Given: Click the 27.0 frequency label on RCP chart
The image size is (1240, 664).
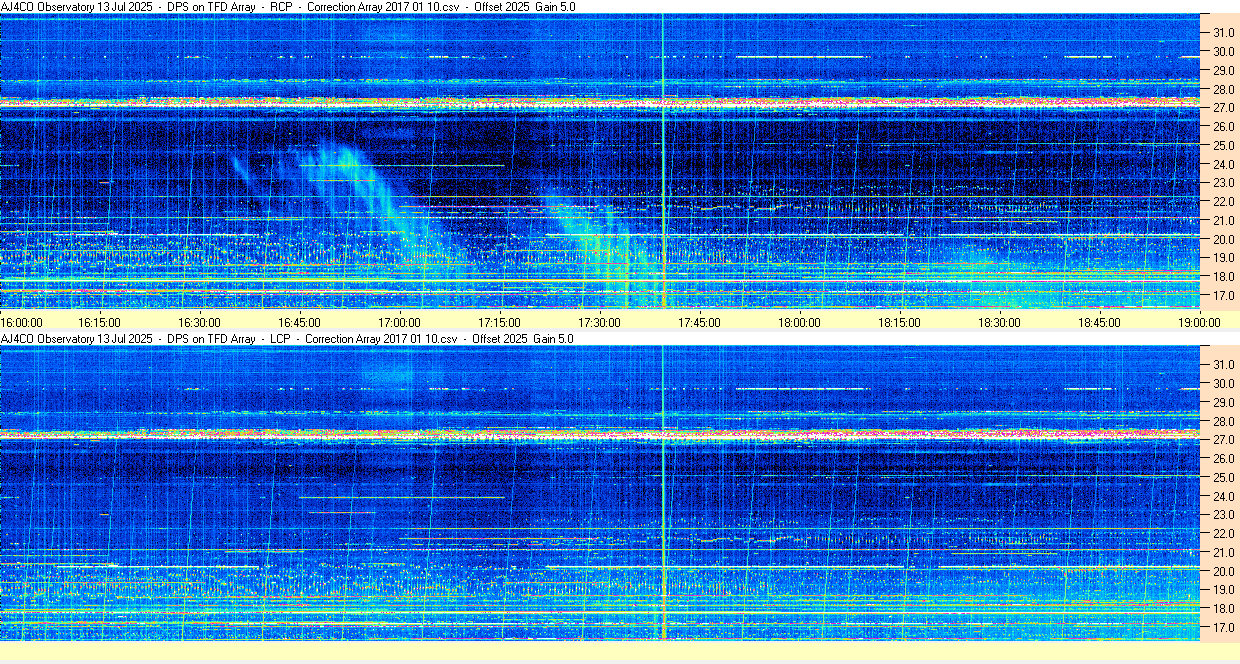Looking at the screenshot, I should (1224, 107).
